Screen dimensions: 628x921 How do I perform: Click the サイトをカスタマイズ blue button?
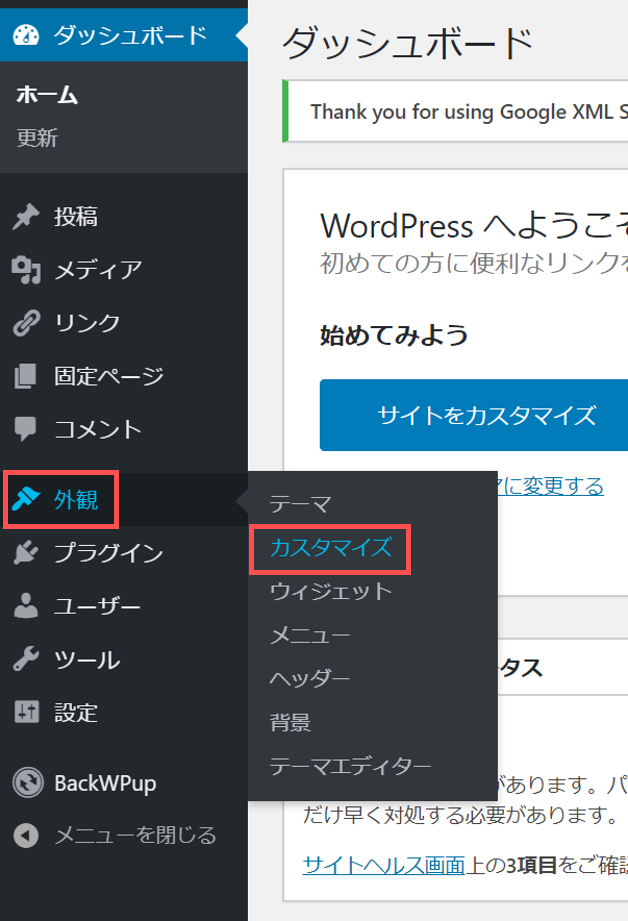474,415
